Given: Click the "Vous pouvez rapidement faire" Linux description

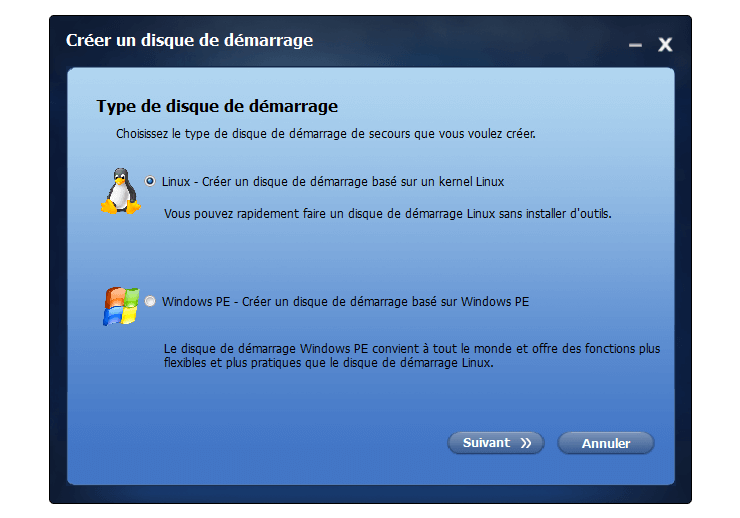Looking at the screenshot, I should click(387, 214).
